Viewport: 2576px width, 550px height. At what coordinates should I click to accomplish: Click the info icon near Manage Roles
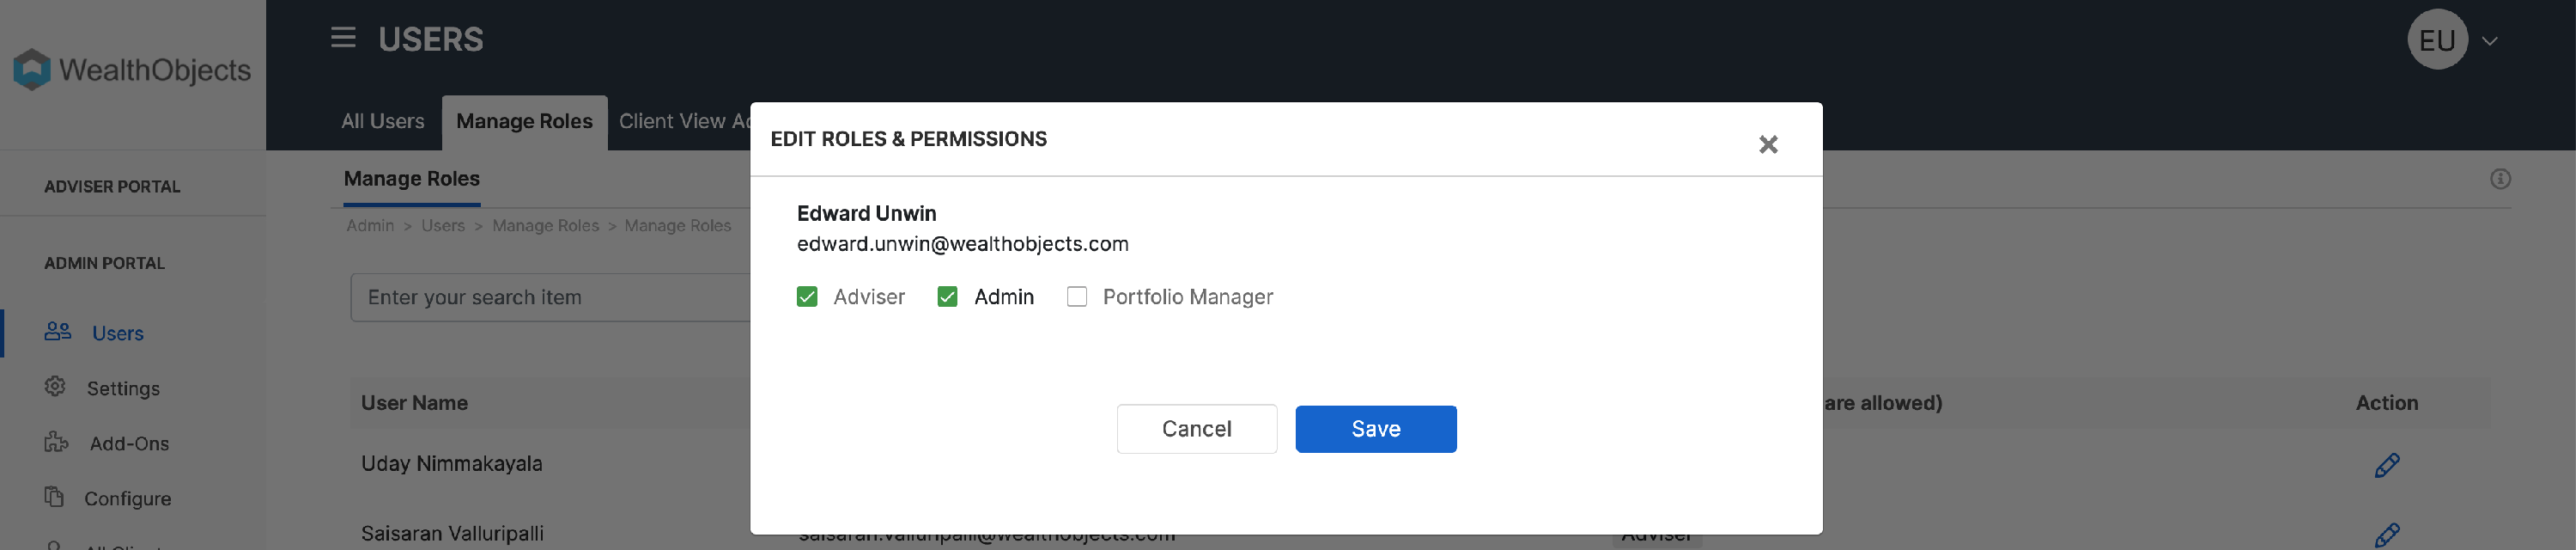pos(2500,179)
